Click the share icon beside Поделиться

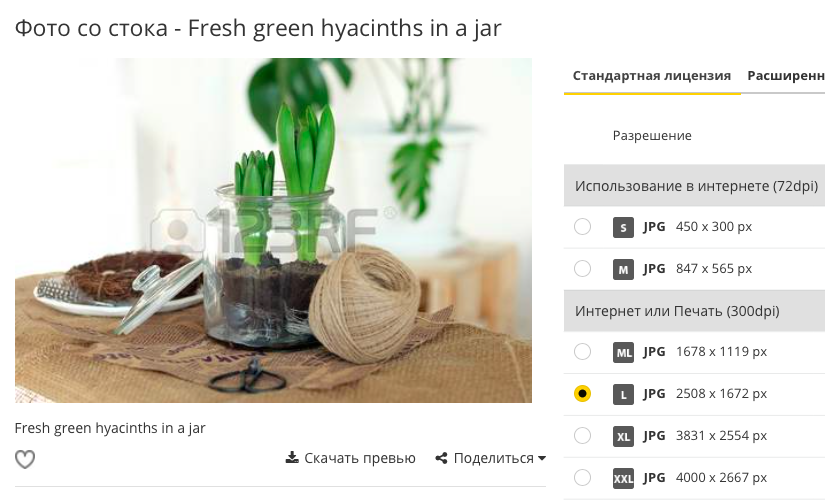point(441,458)
